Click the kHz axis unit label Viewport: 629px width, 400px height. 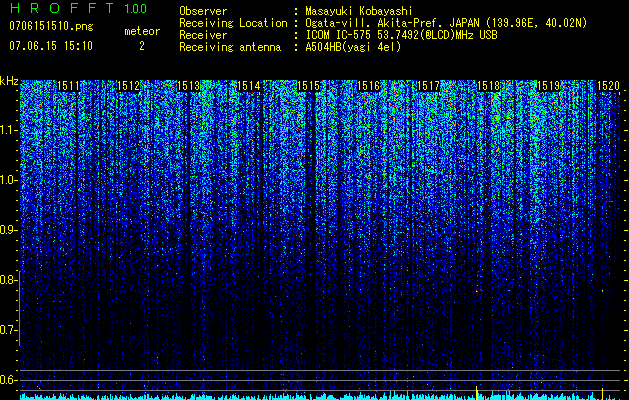(9, 81)
